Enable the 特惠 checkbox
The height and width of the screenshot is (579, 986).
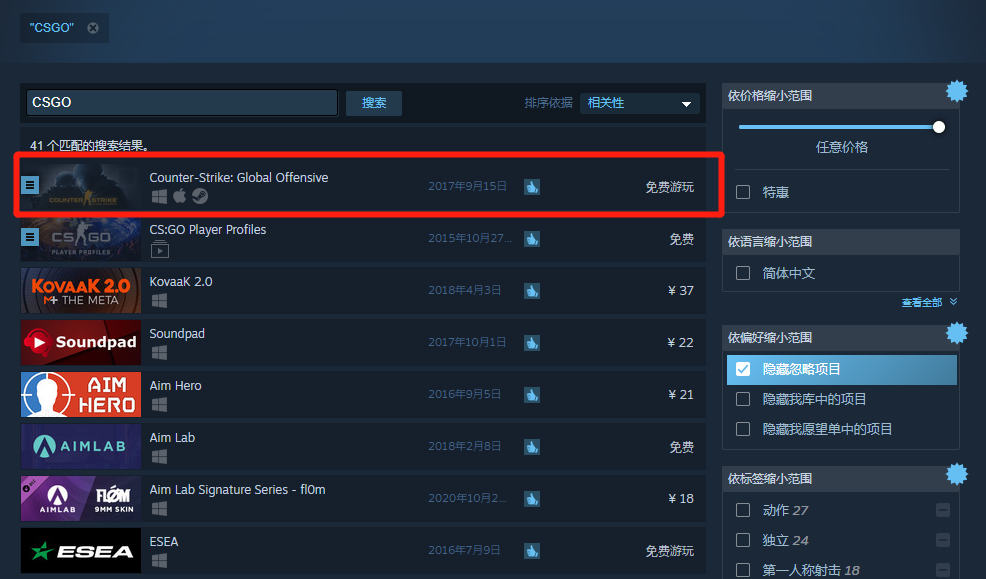click(743, 192)
